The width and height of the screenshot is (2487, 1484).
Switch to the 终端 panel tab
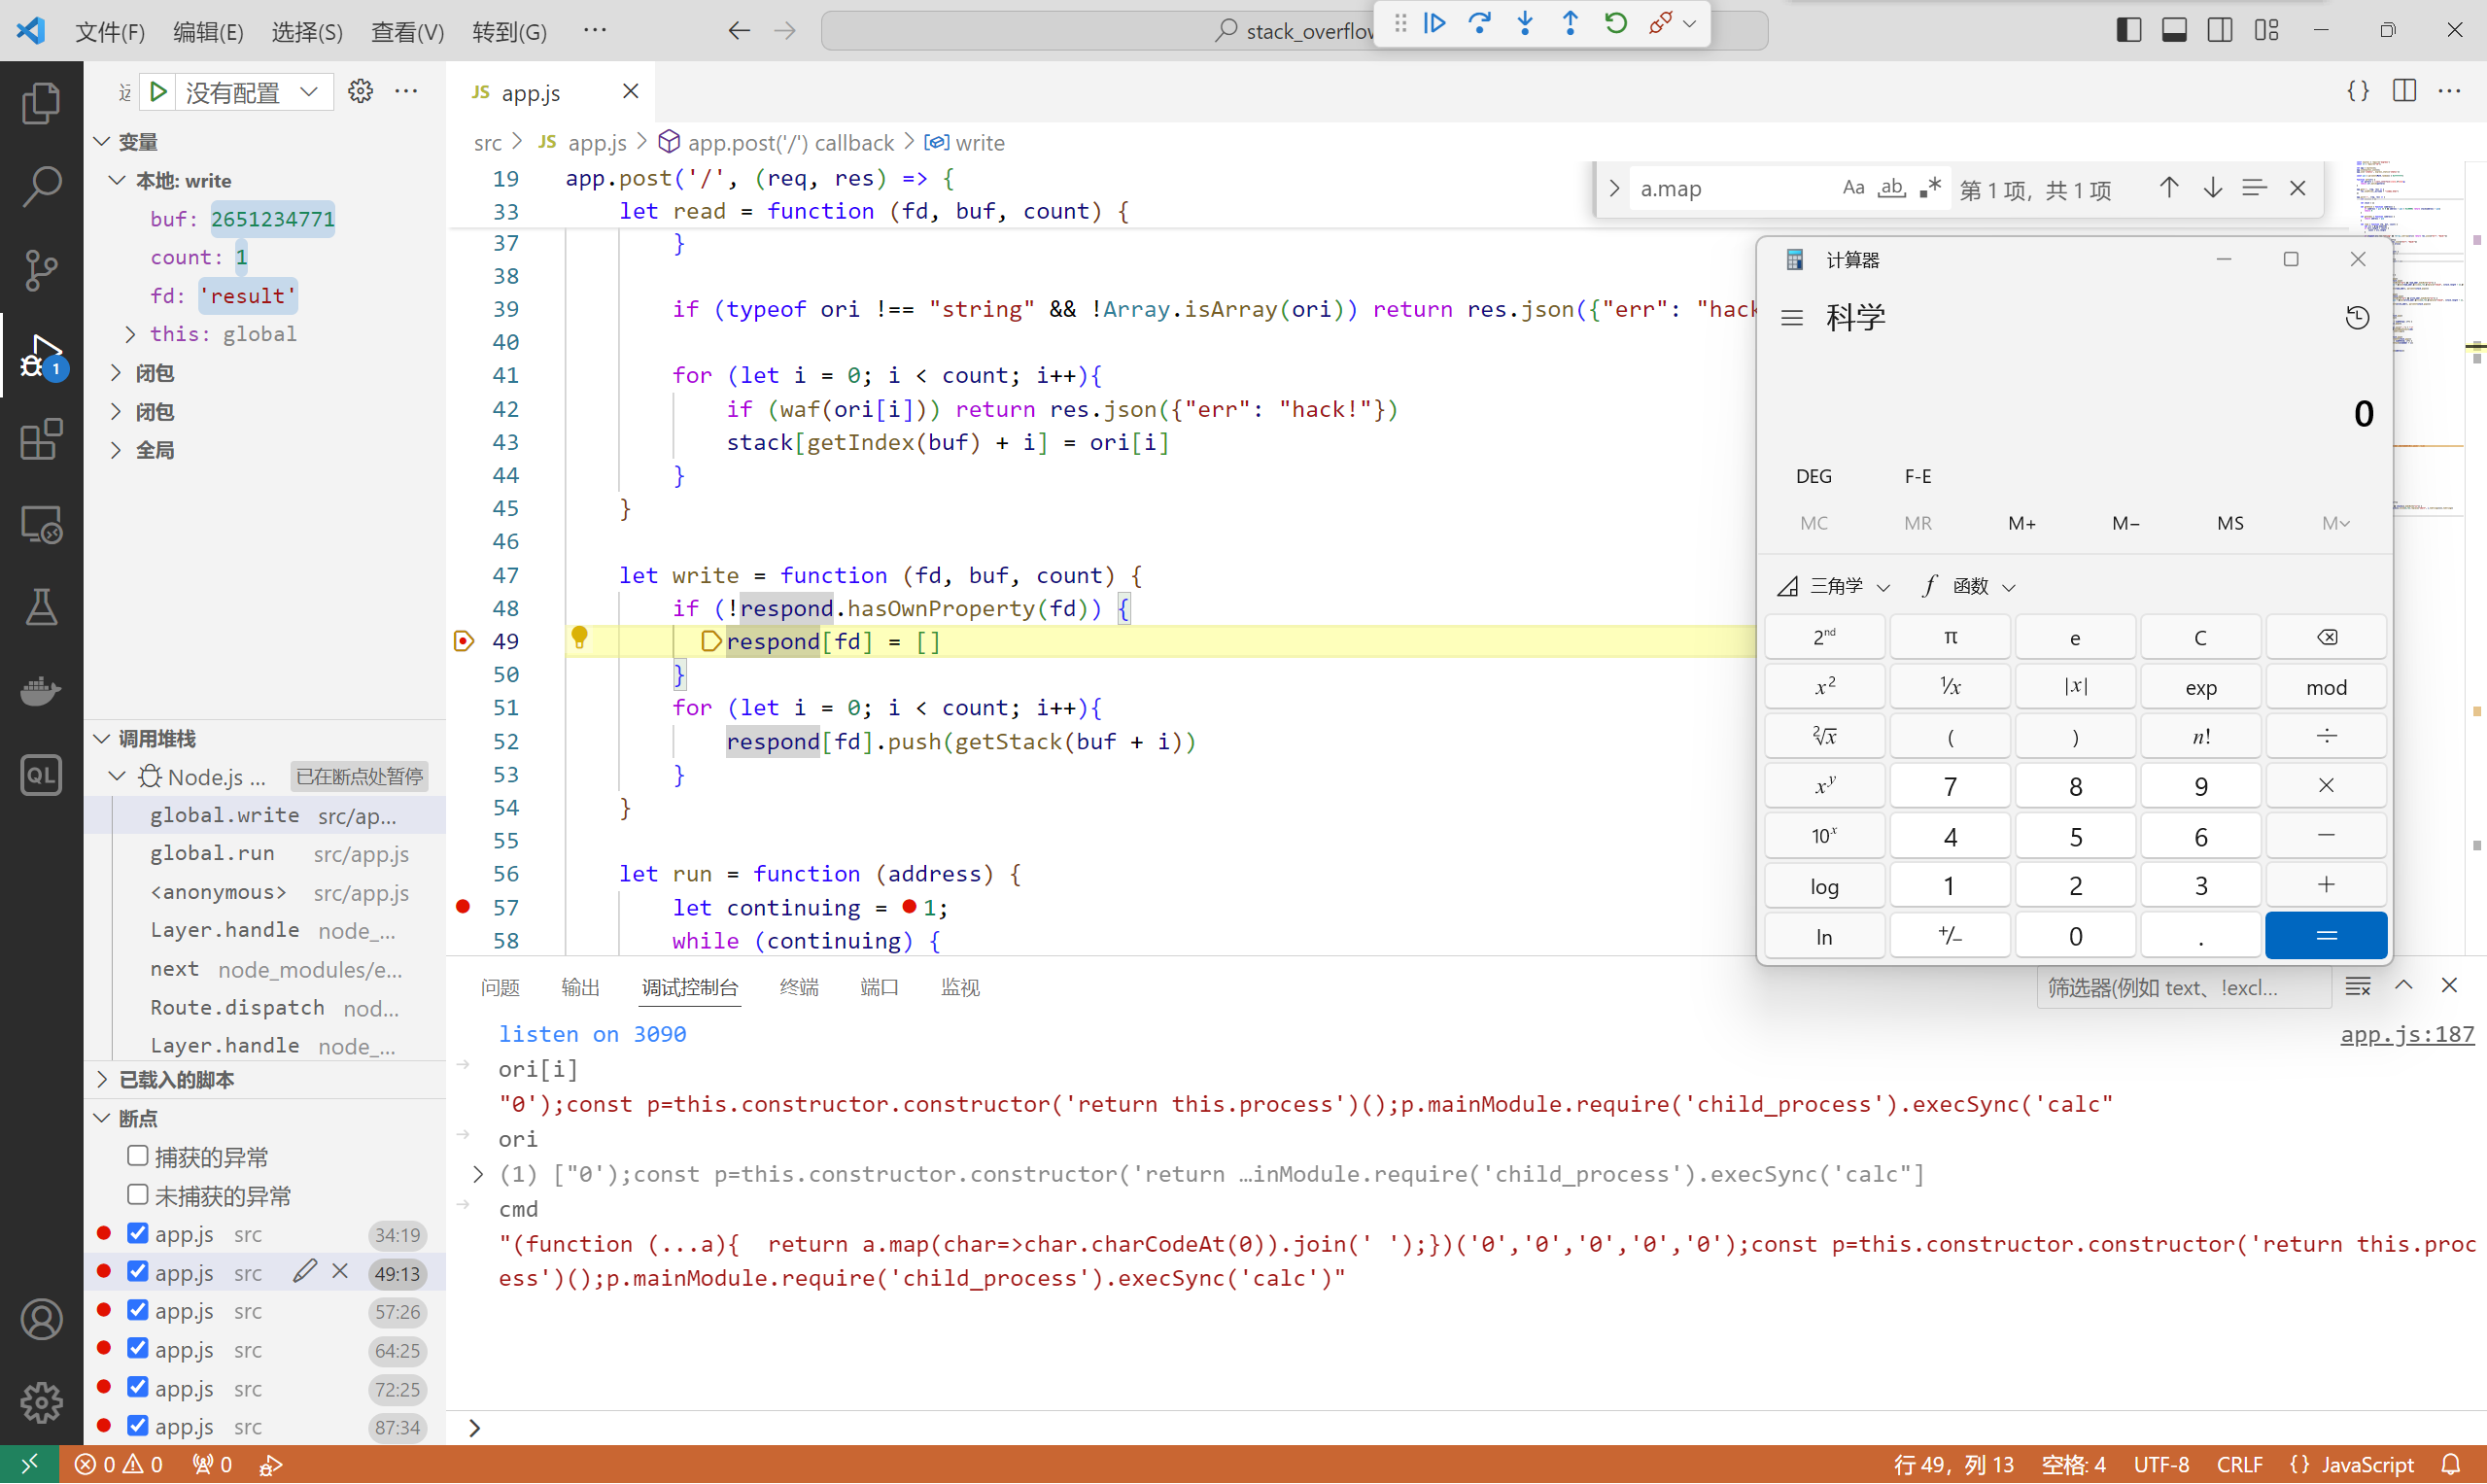click(x=799, y=988)
